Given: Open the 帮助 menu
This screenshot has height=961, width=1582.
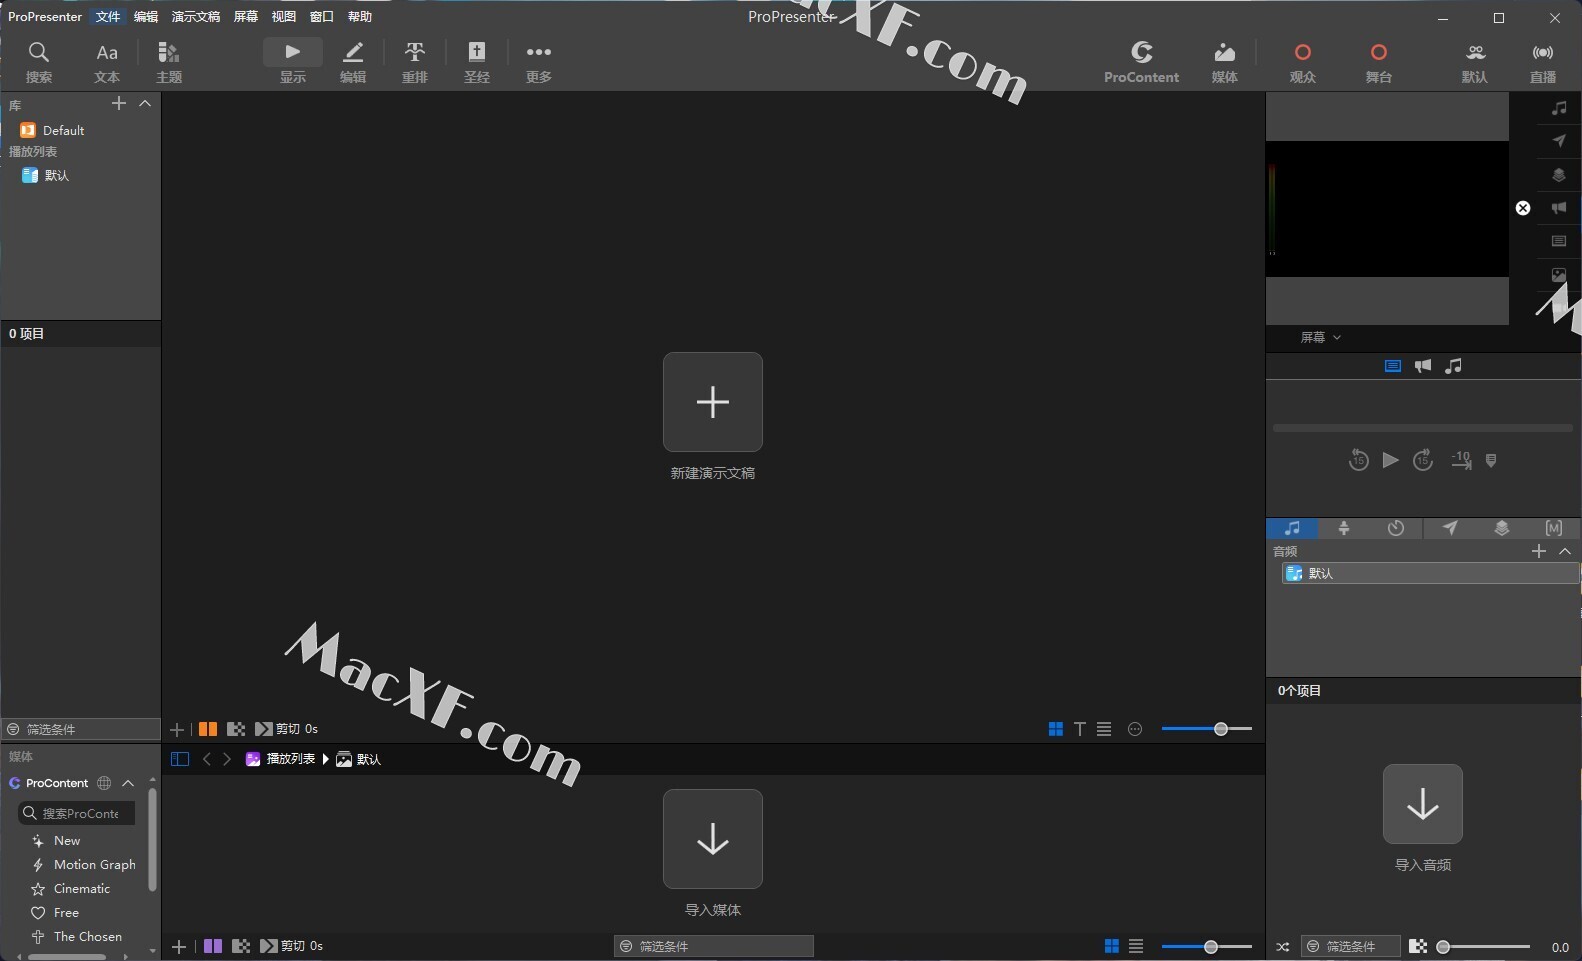Looking at the screenshot, I should 360,17.
